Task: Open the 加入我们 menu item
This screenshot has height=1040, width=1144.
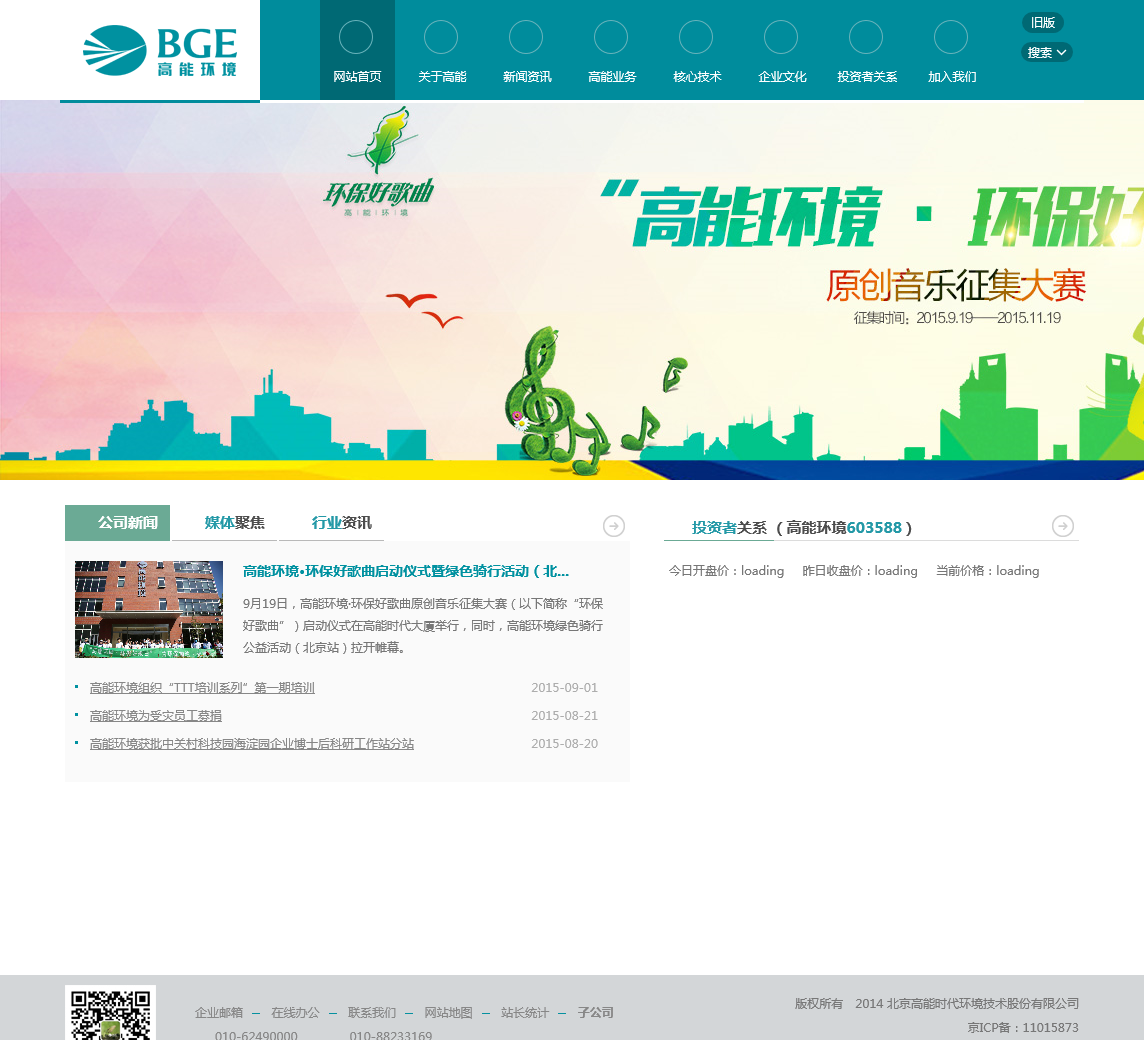Action: click(952, 77)
